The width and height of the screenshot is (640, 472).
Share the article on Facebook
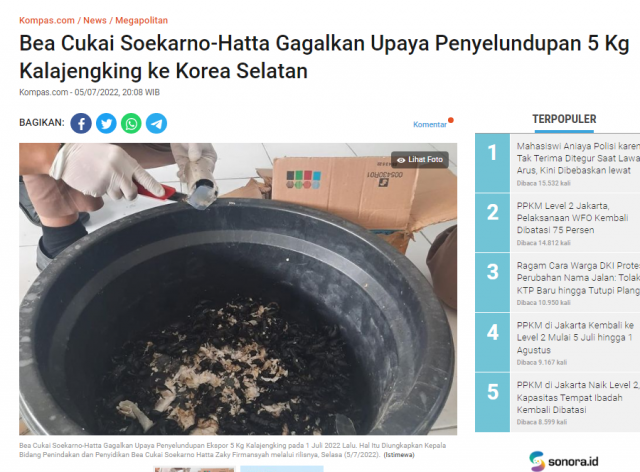[x=81, y=123]
